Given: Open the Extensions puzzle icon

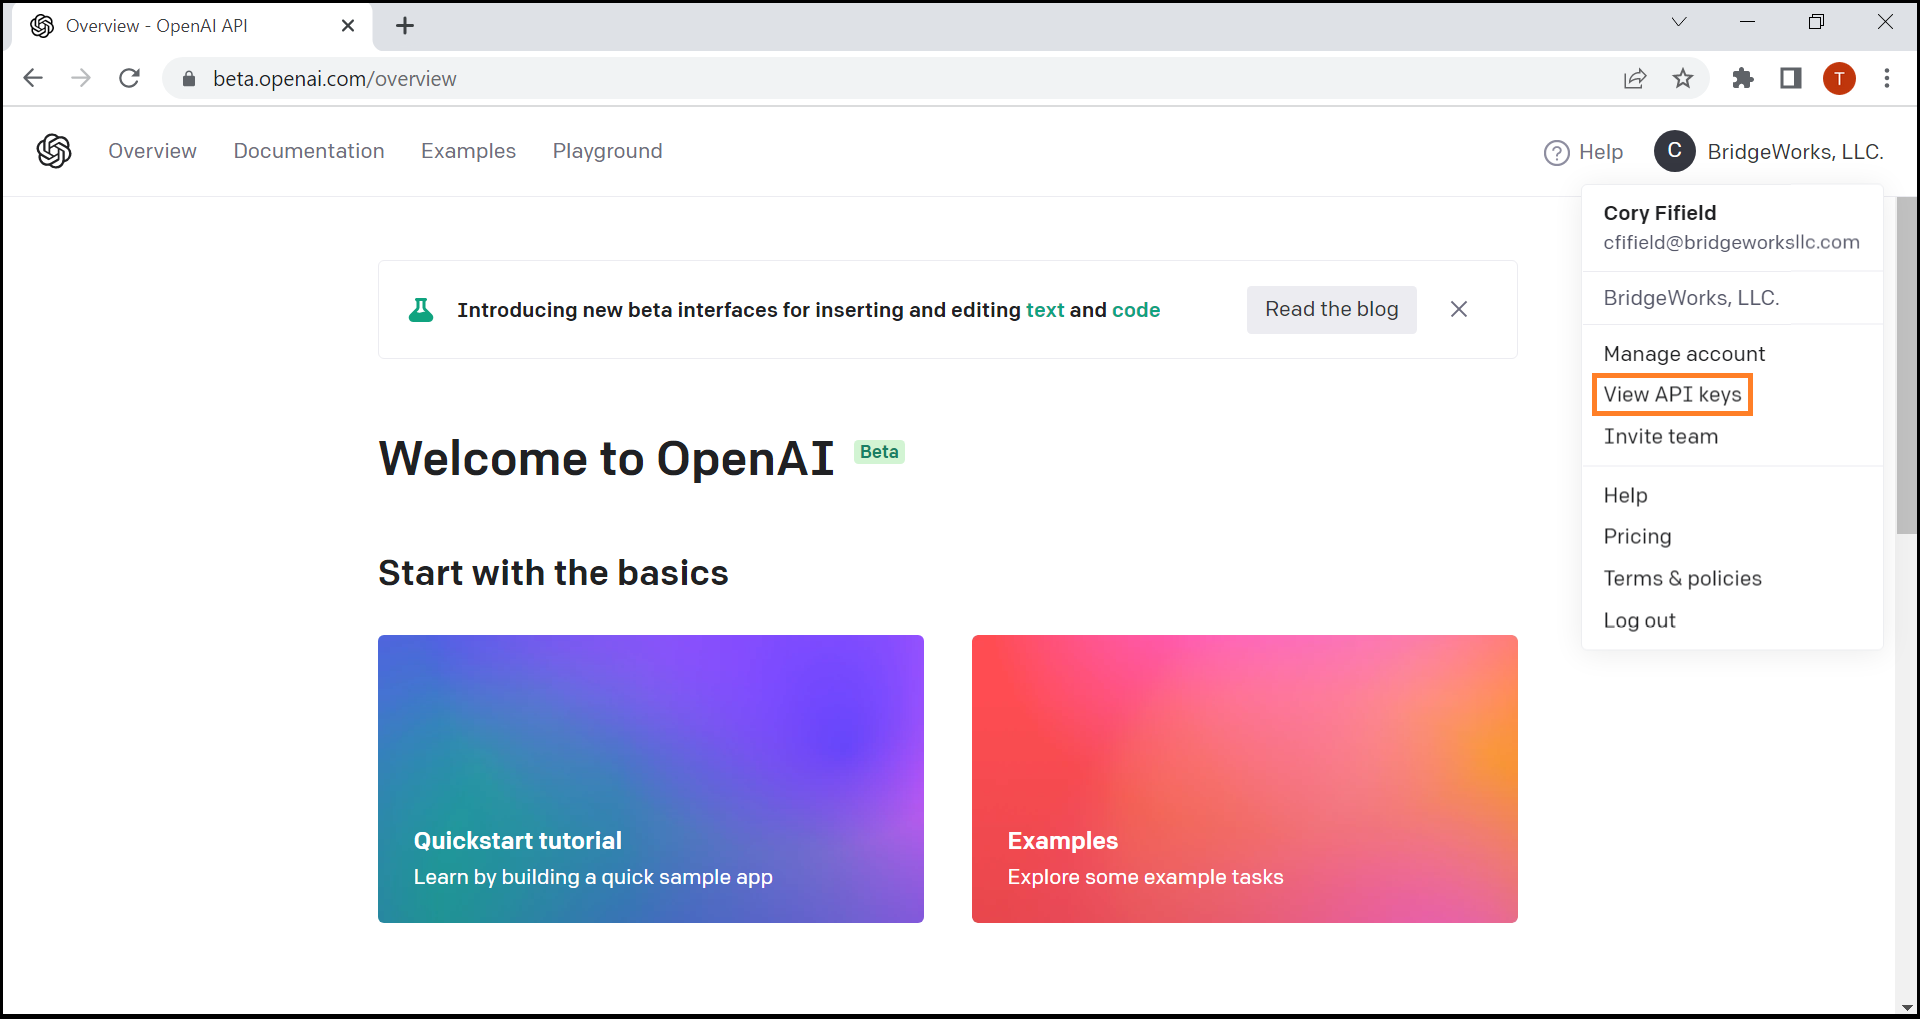Looking at the screenshot, I should 1743,78.
